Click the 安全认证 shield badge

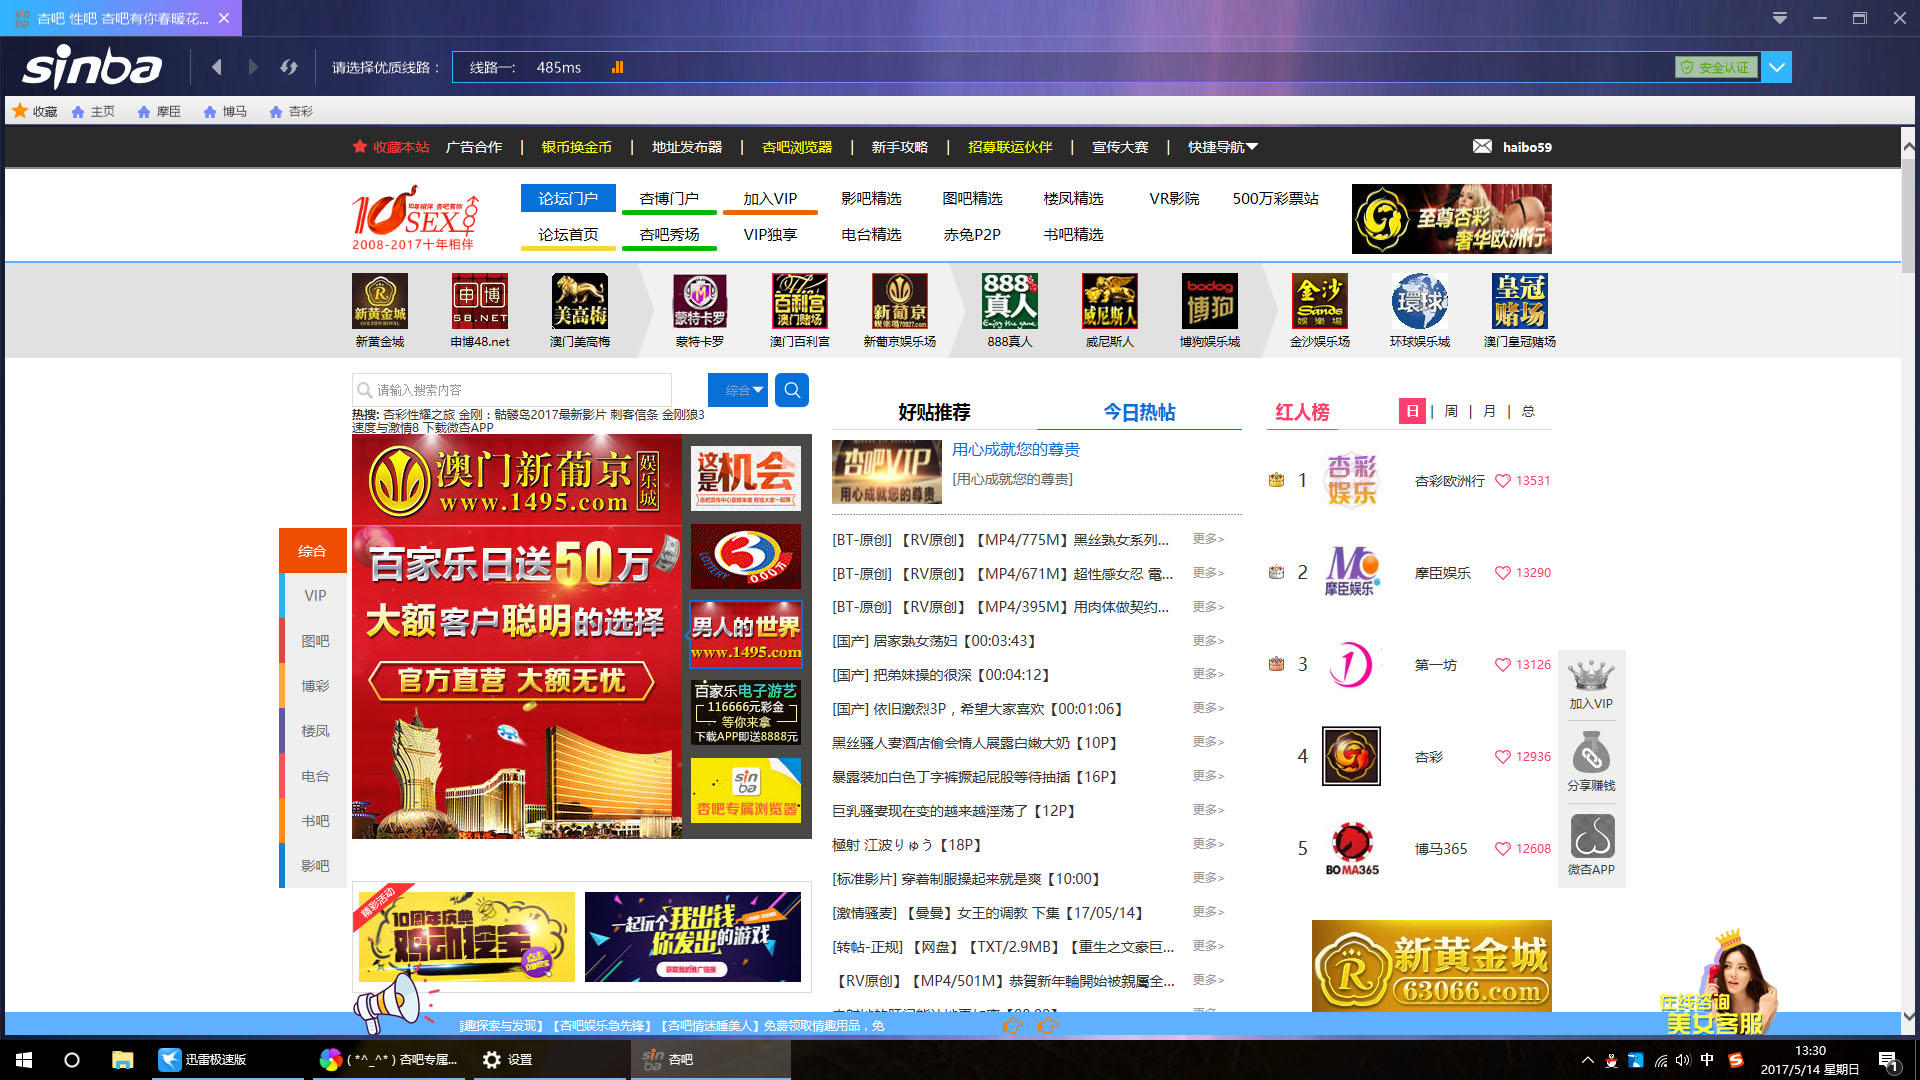[1716, 67]
